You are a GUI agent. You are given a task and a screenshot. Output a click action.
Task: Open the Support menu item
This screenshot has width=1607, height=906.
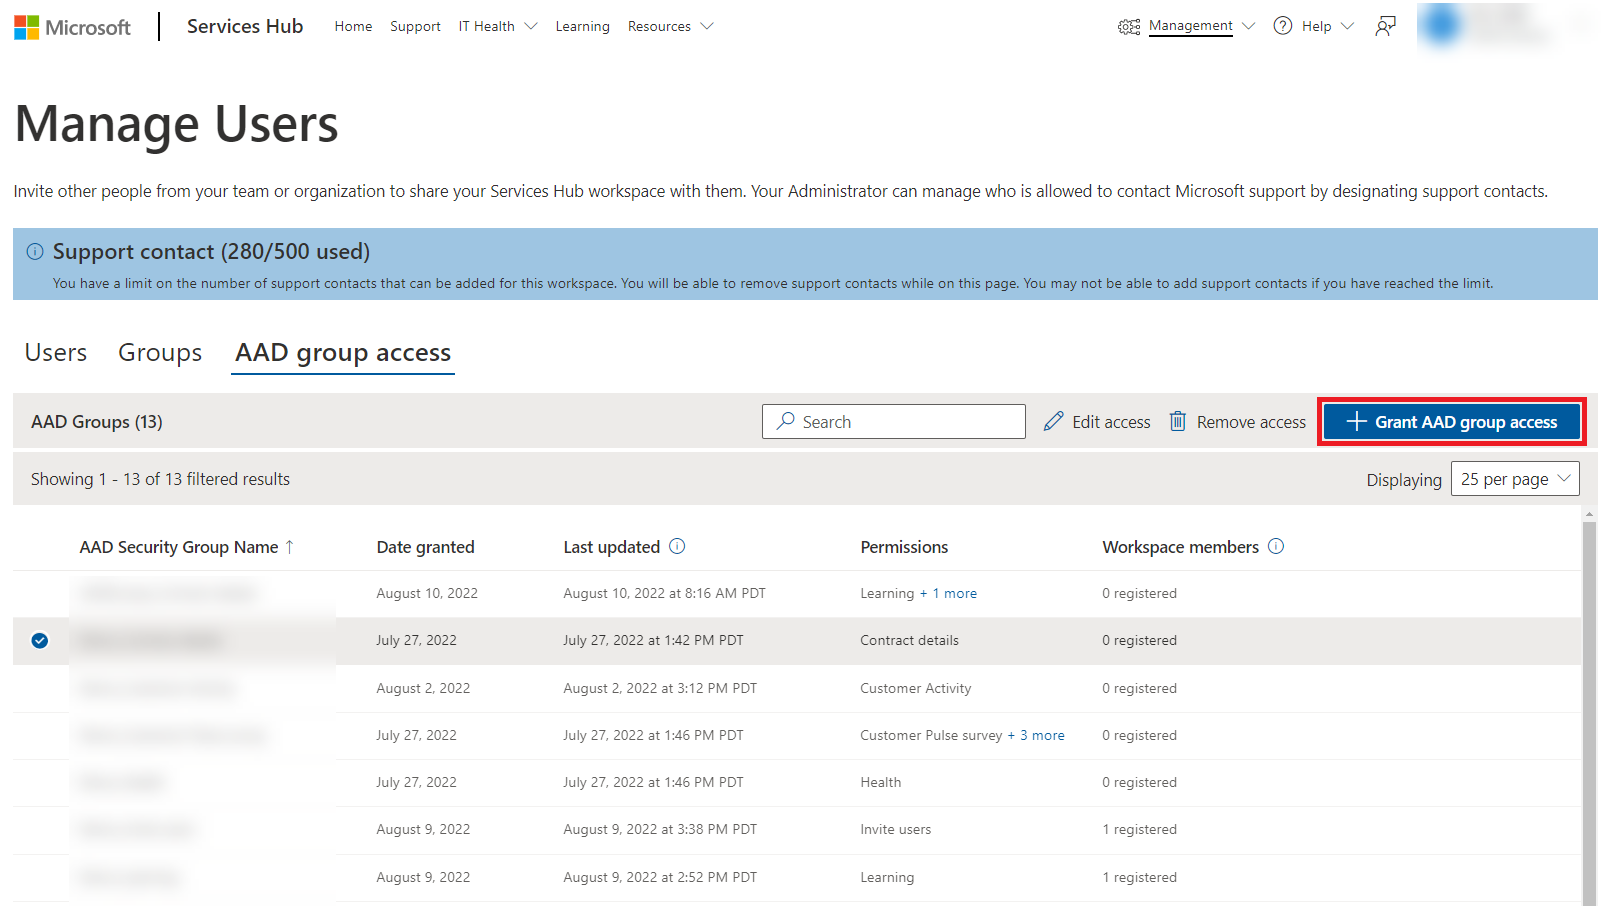415,27
